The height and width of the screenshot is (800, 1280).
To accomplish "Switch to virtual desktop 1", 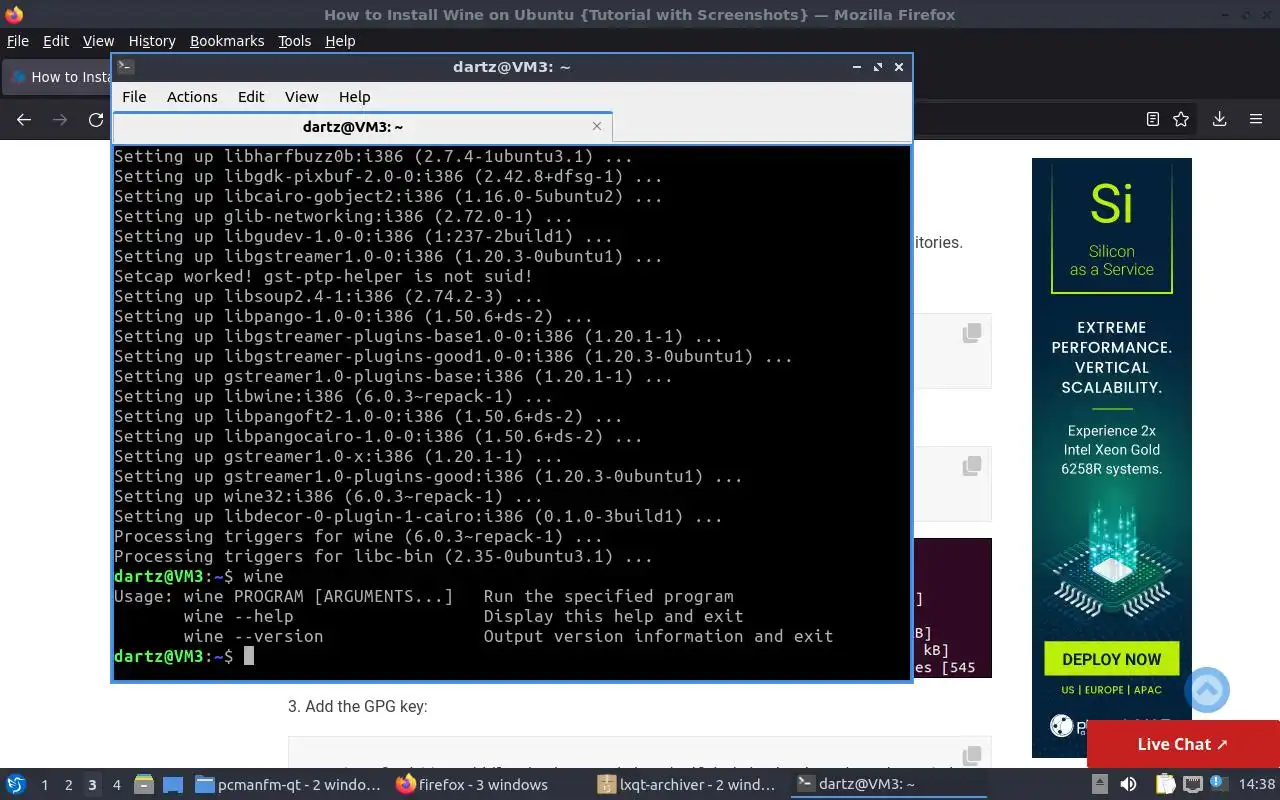I will (x=44, y=785).
